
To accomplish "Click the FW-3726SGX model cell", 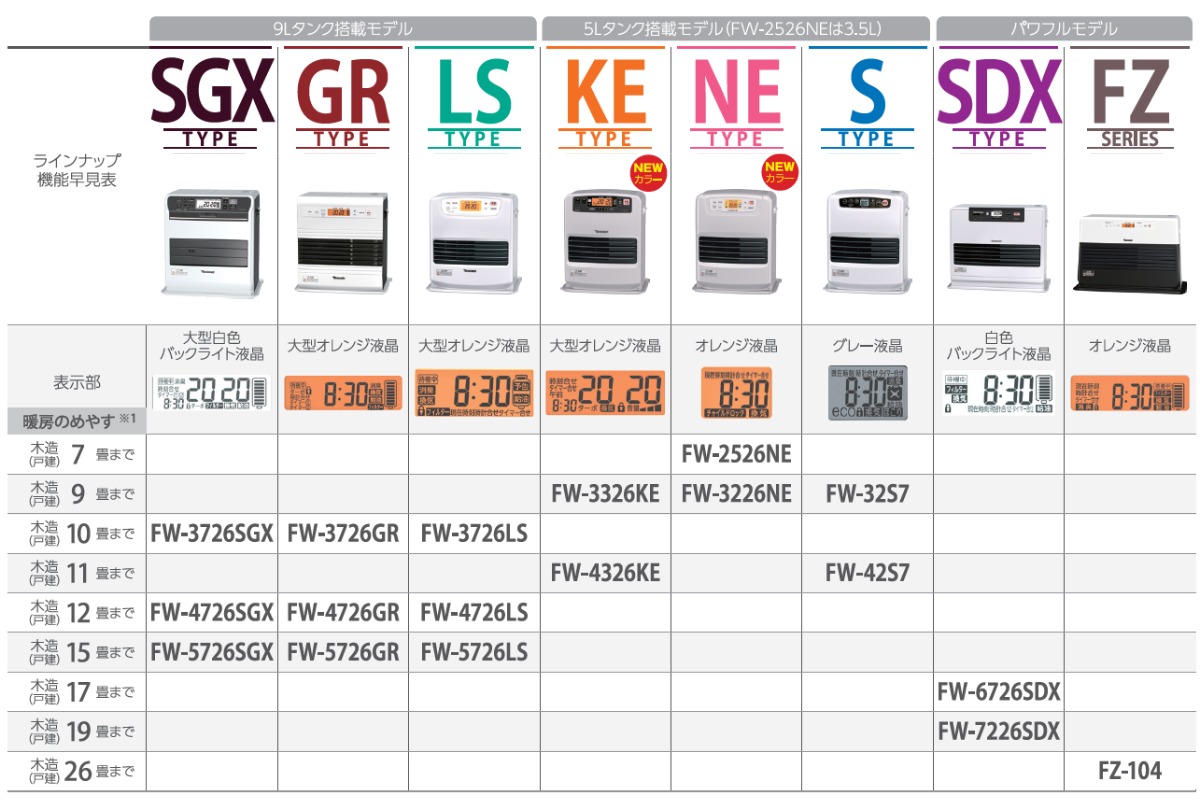I will [211, 533].
